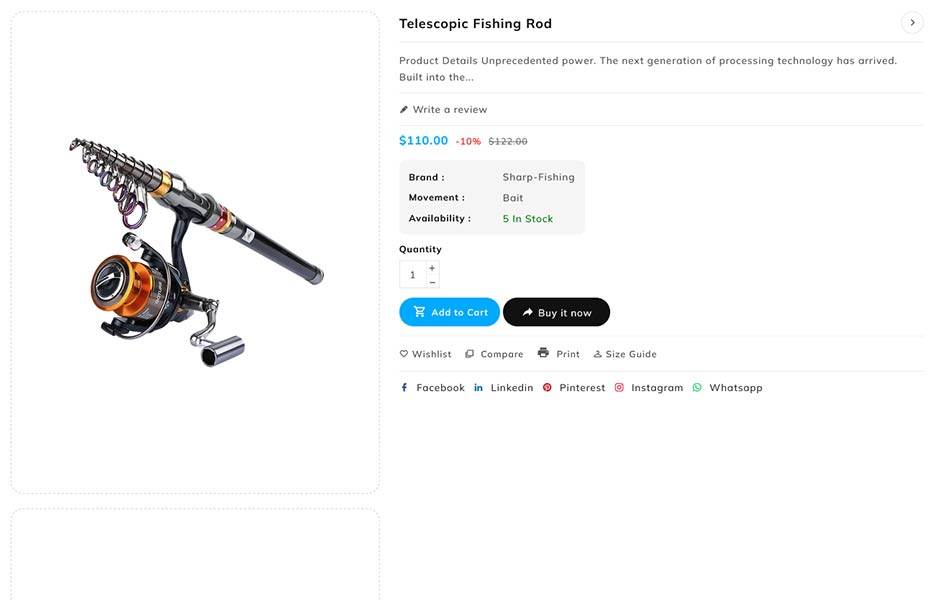Click the pencil icon beside Write a review

[x=404, y=110]
